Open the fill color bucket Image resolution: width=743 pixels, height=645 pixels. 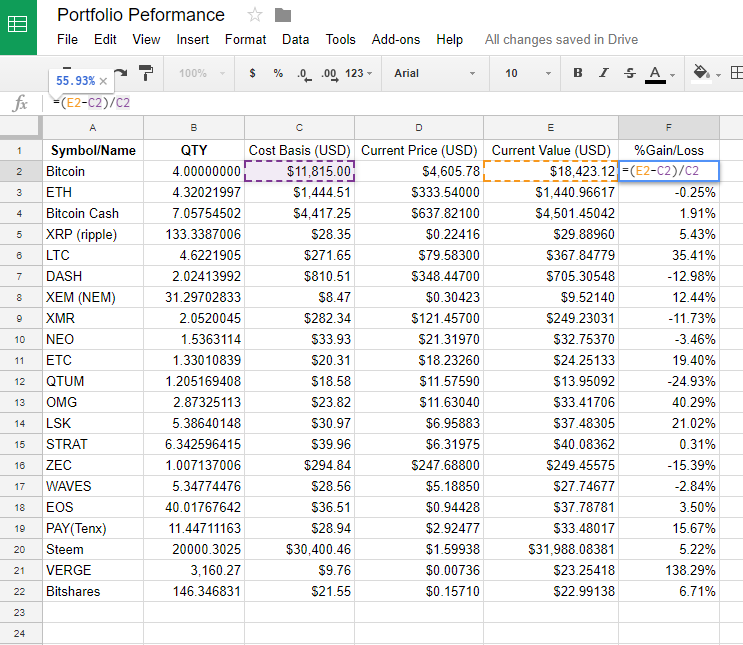point(702,73)
